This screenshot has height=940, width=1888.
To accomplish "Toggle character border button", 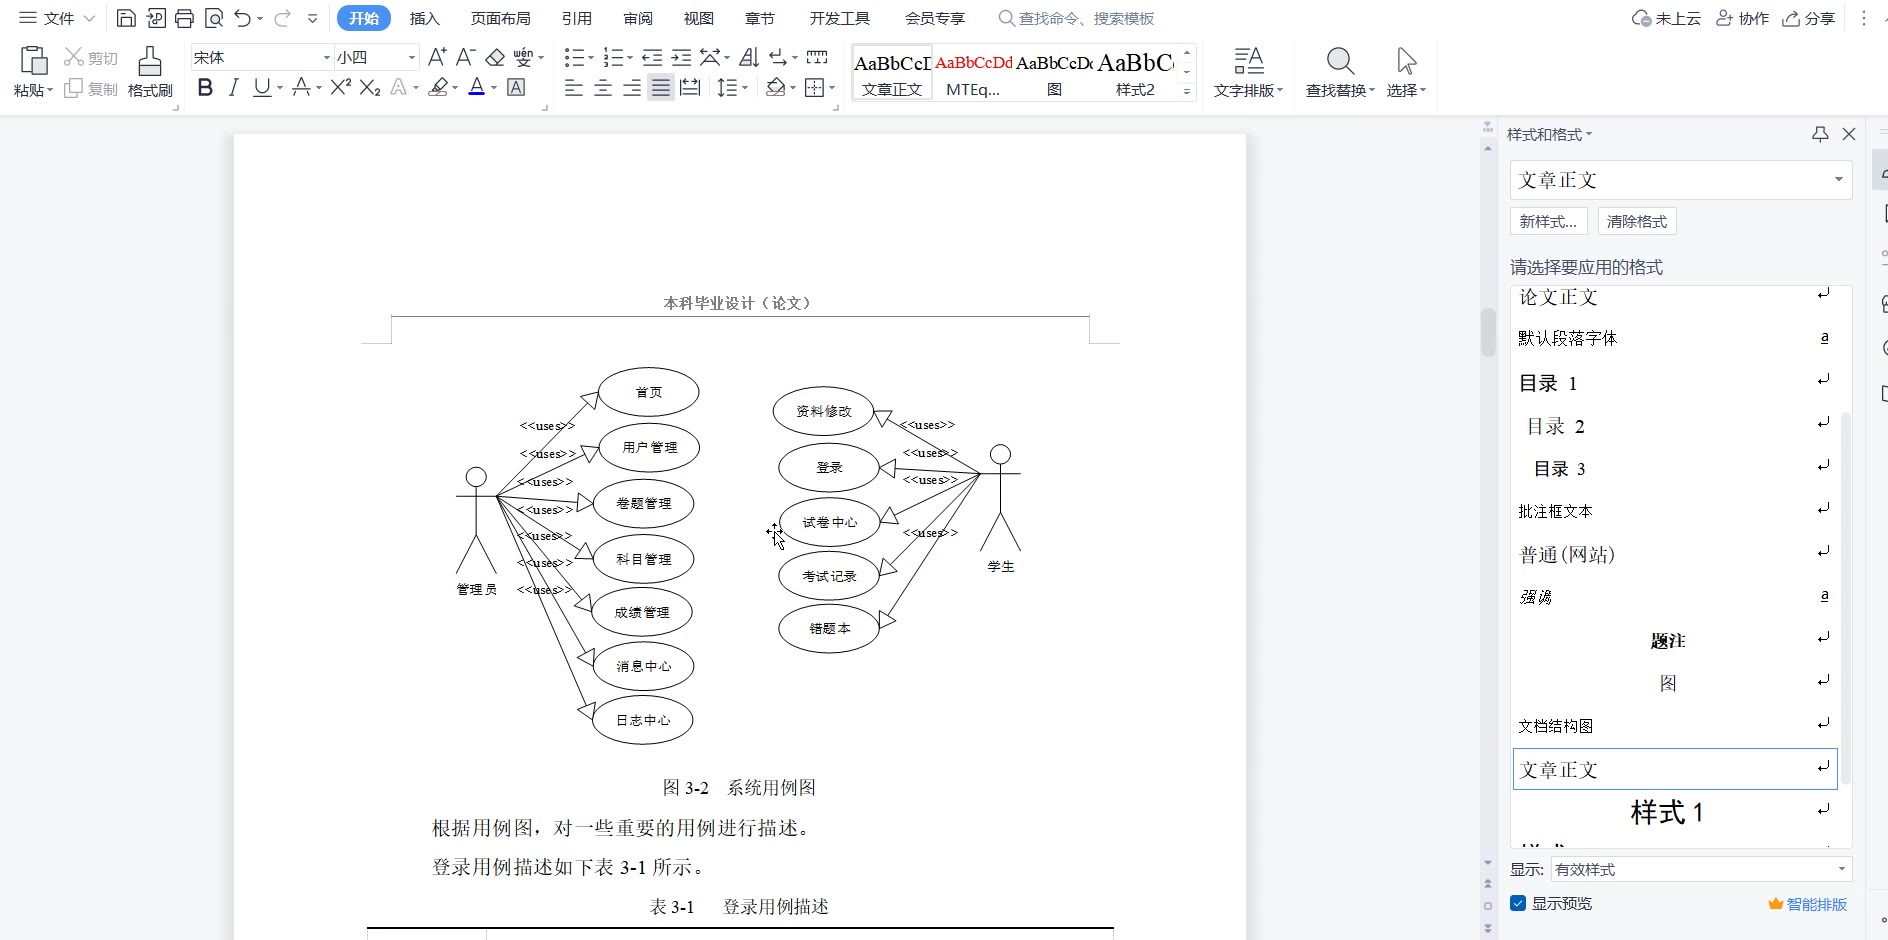I will [516, 88].
